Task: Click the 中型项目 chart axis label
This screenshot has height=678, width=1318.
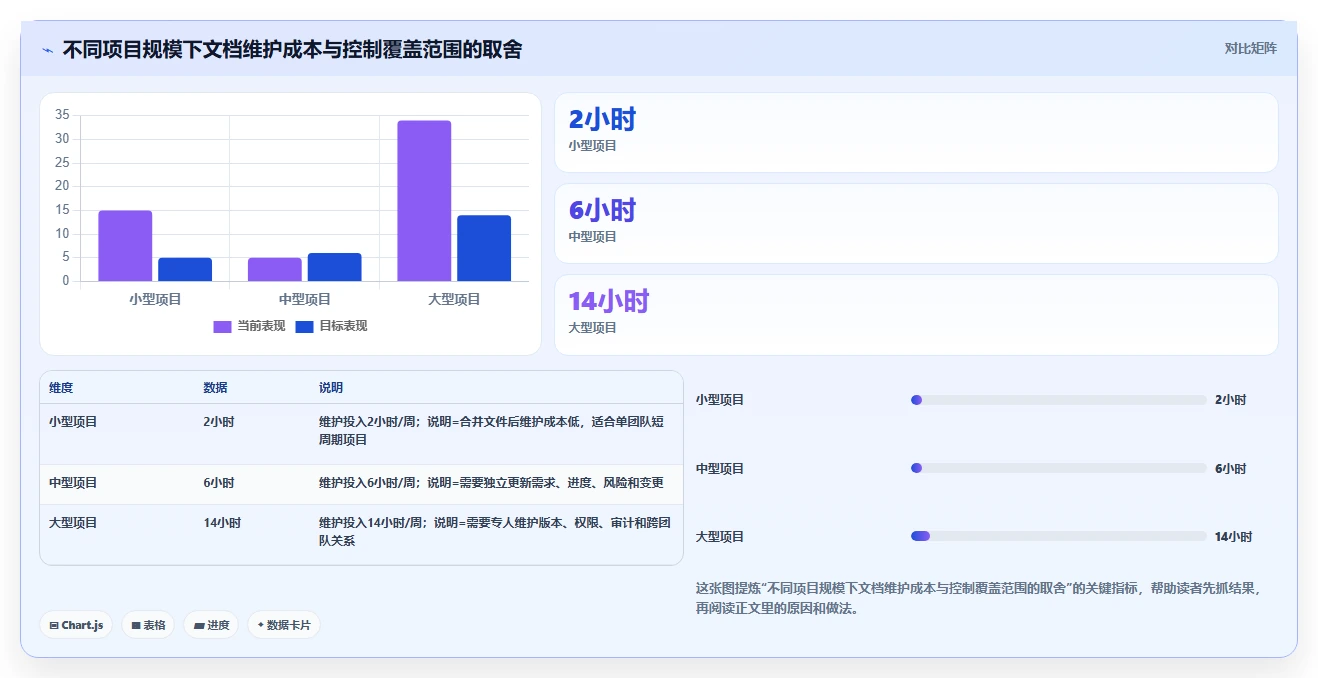Action: tap(305, 299)
